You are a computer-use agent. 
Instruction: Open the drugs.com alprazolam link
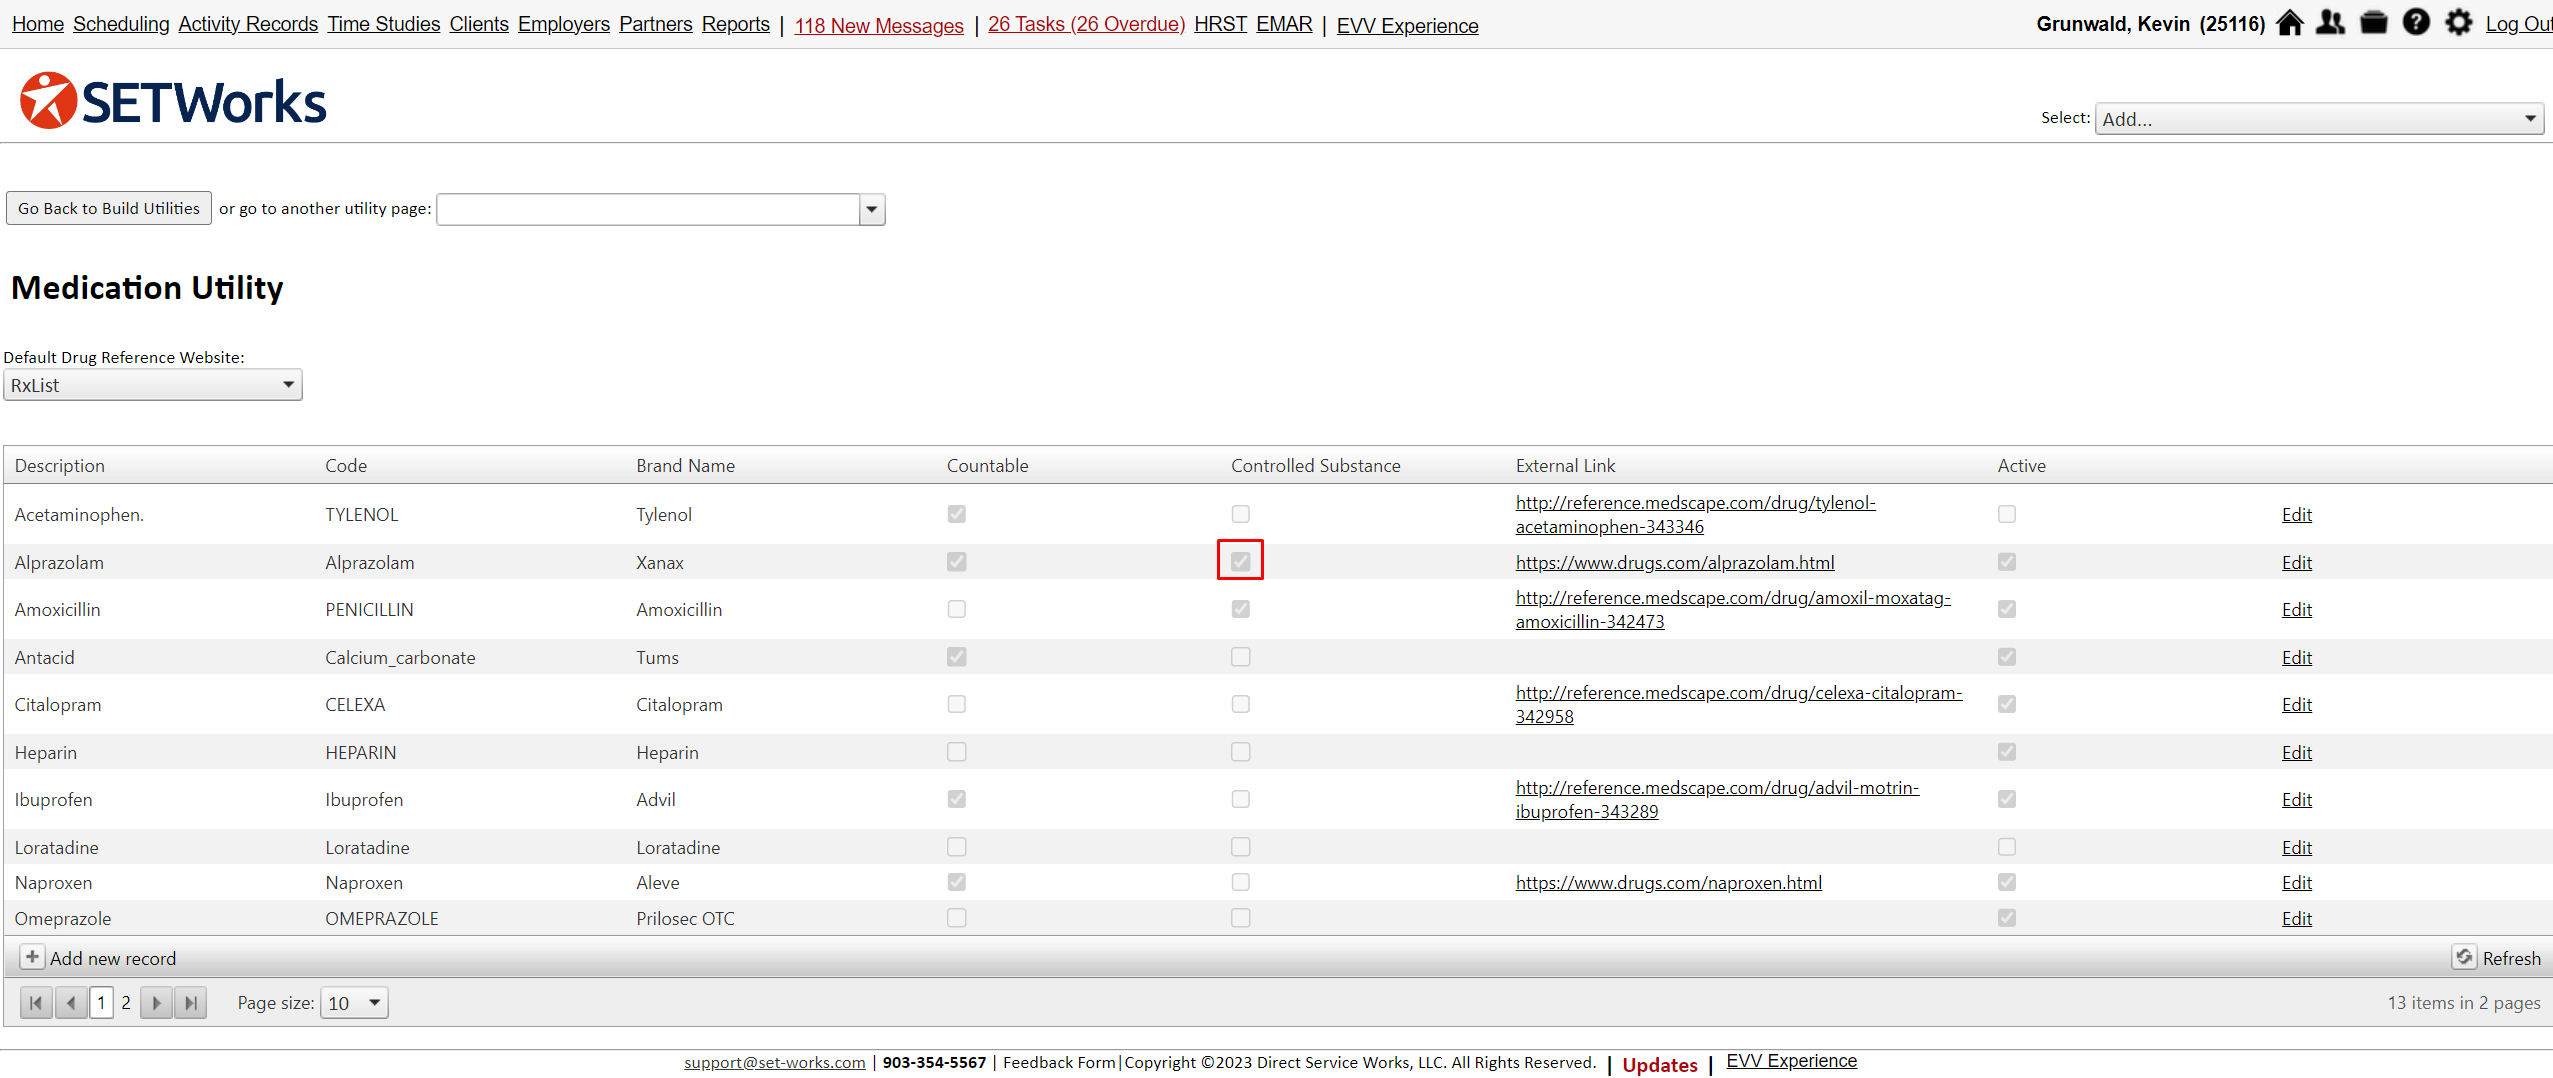[x=1675, y=562]
